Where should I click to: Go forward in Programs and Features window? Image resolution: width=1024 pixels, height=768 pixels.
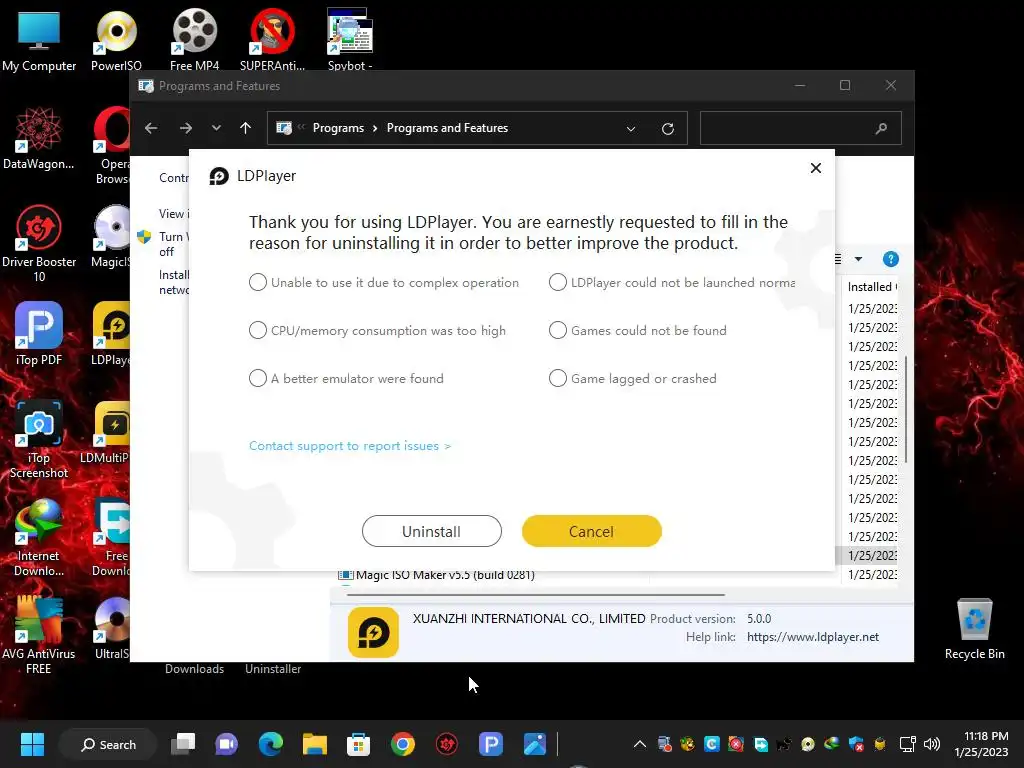coord(185,128)
